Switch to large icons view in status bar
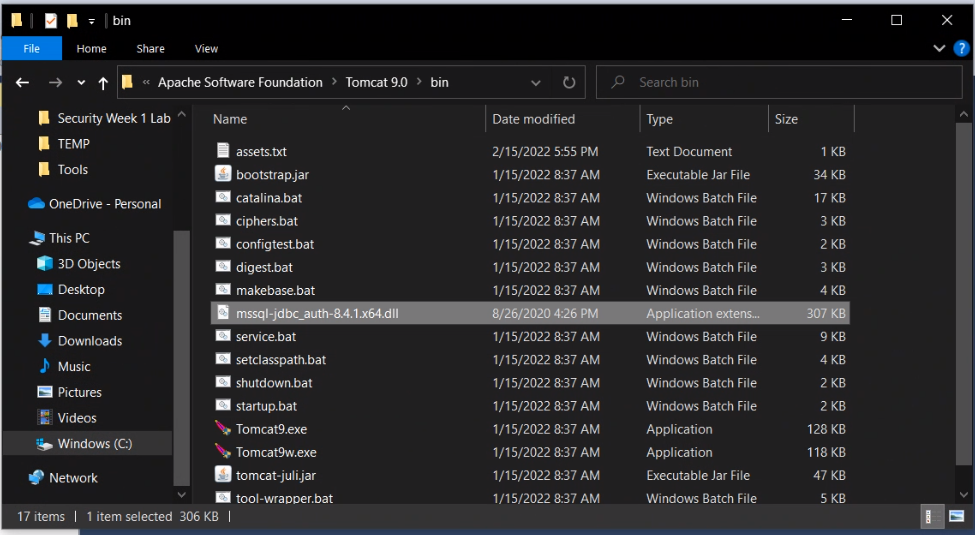 (955, 517)
